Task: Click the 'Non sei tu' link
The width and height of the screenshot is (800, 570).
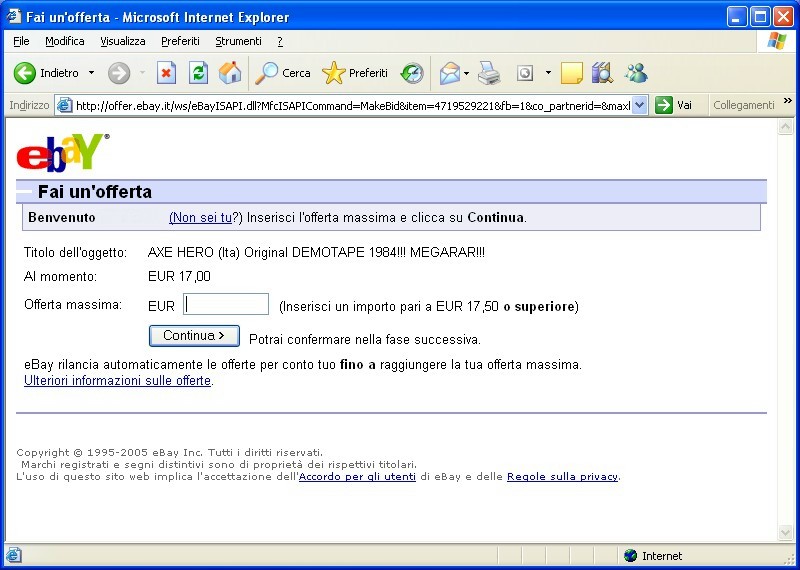Action: tap(200, 218)
